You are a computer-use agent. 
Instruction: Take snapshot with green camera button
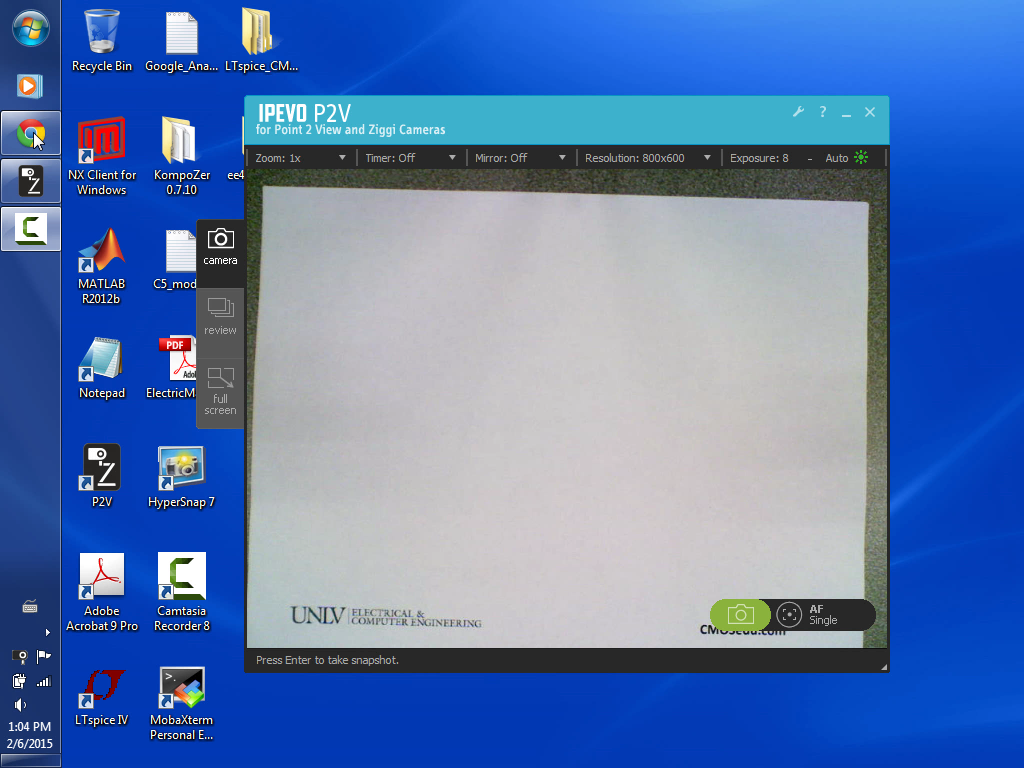pos(741,615)
